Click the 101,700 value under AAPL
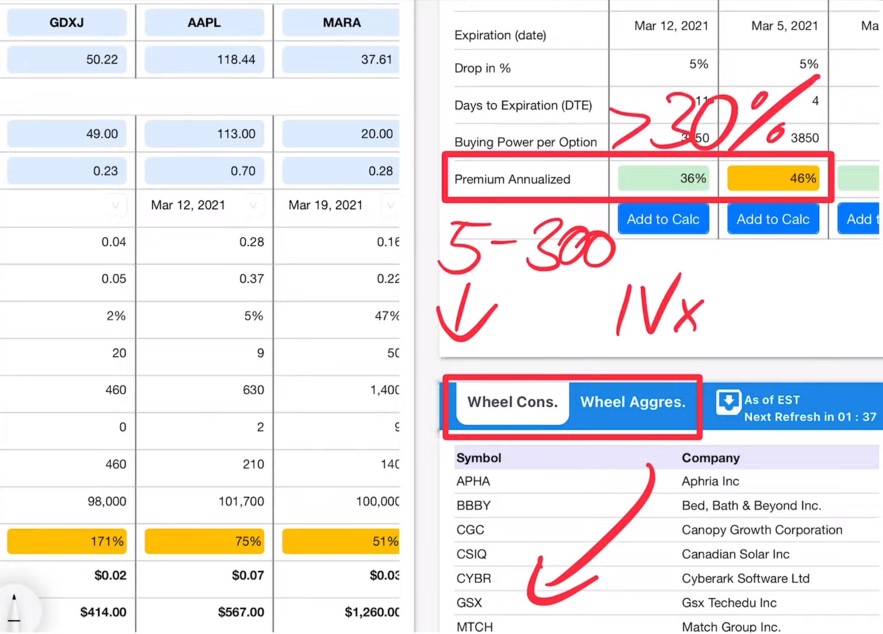Viewport: 883px width, 634px height. tap(241, 501)
